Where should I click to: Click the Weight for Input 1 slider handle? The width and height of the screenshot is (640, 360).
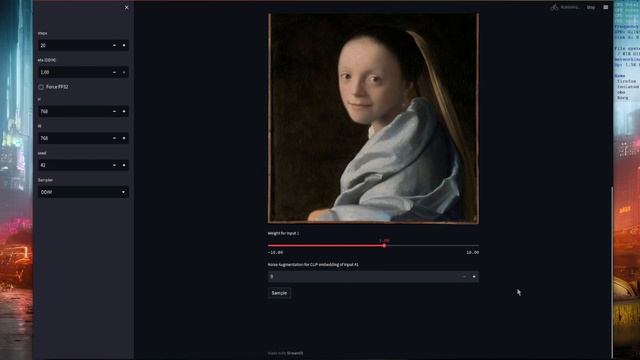coord(384,246)
